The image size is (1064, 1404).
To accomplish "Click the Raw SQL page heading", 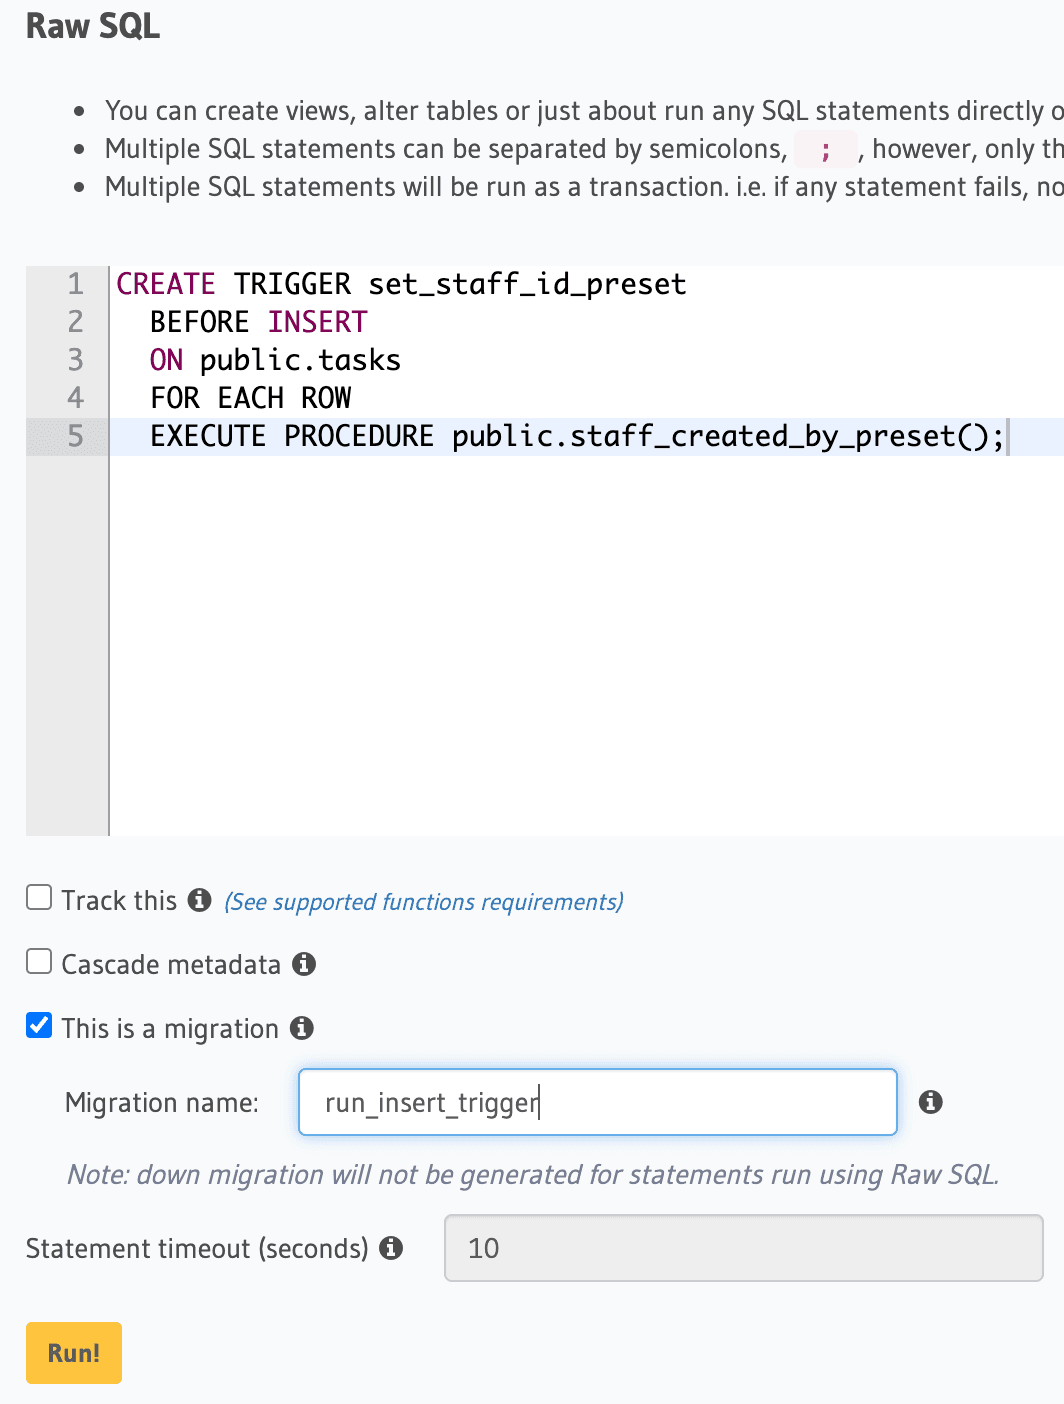I will [91, 27].
